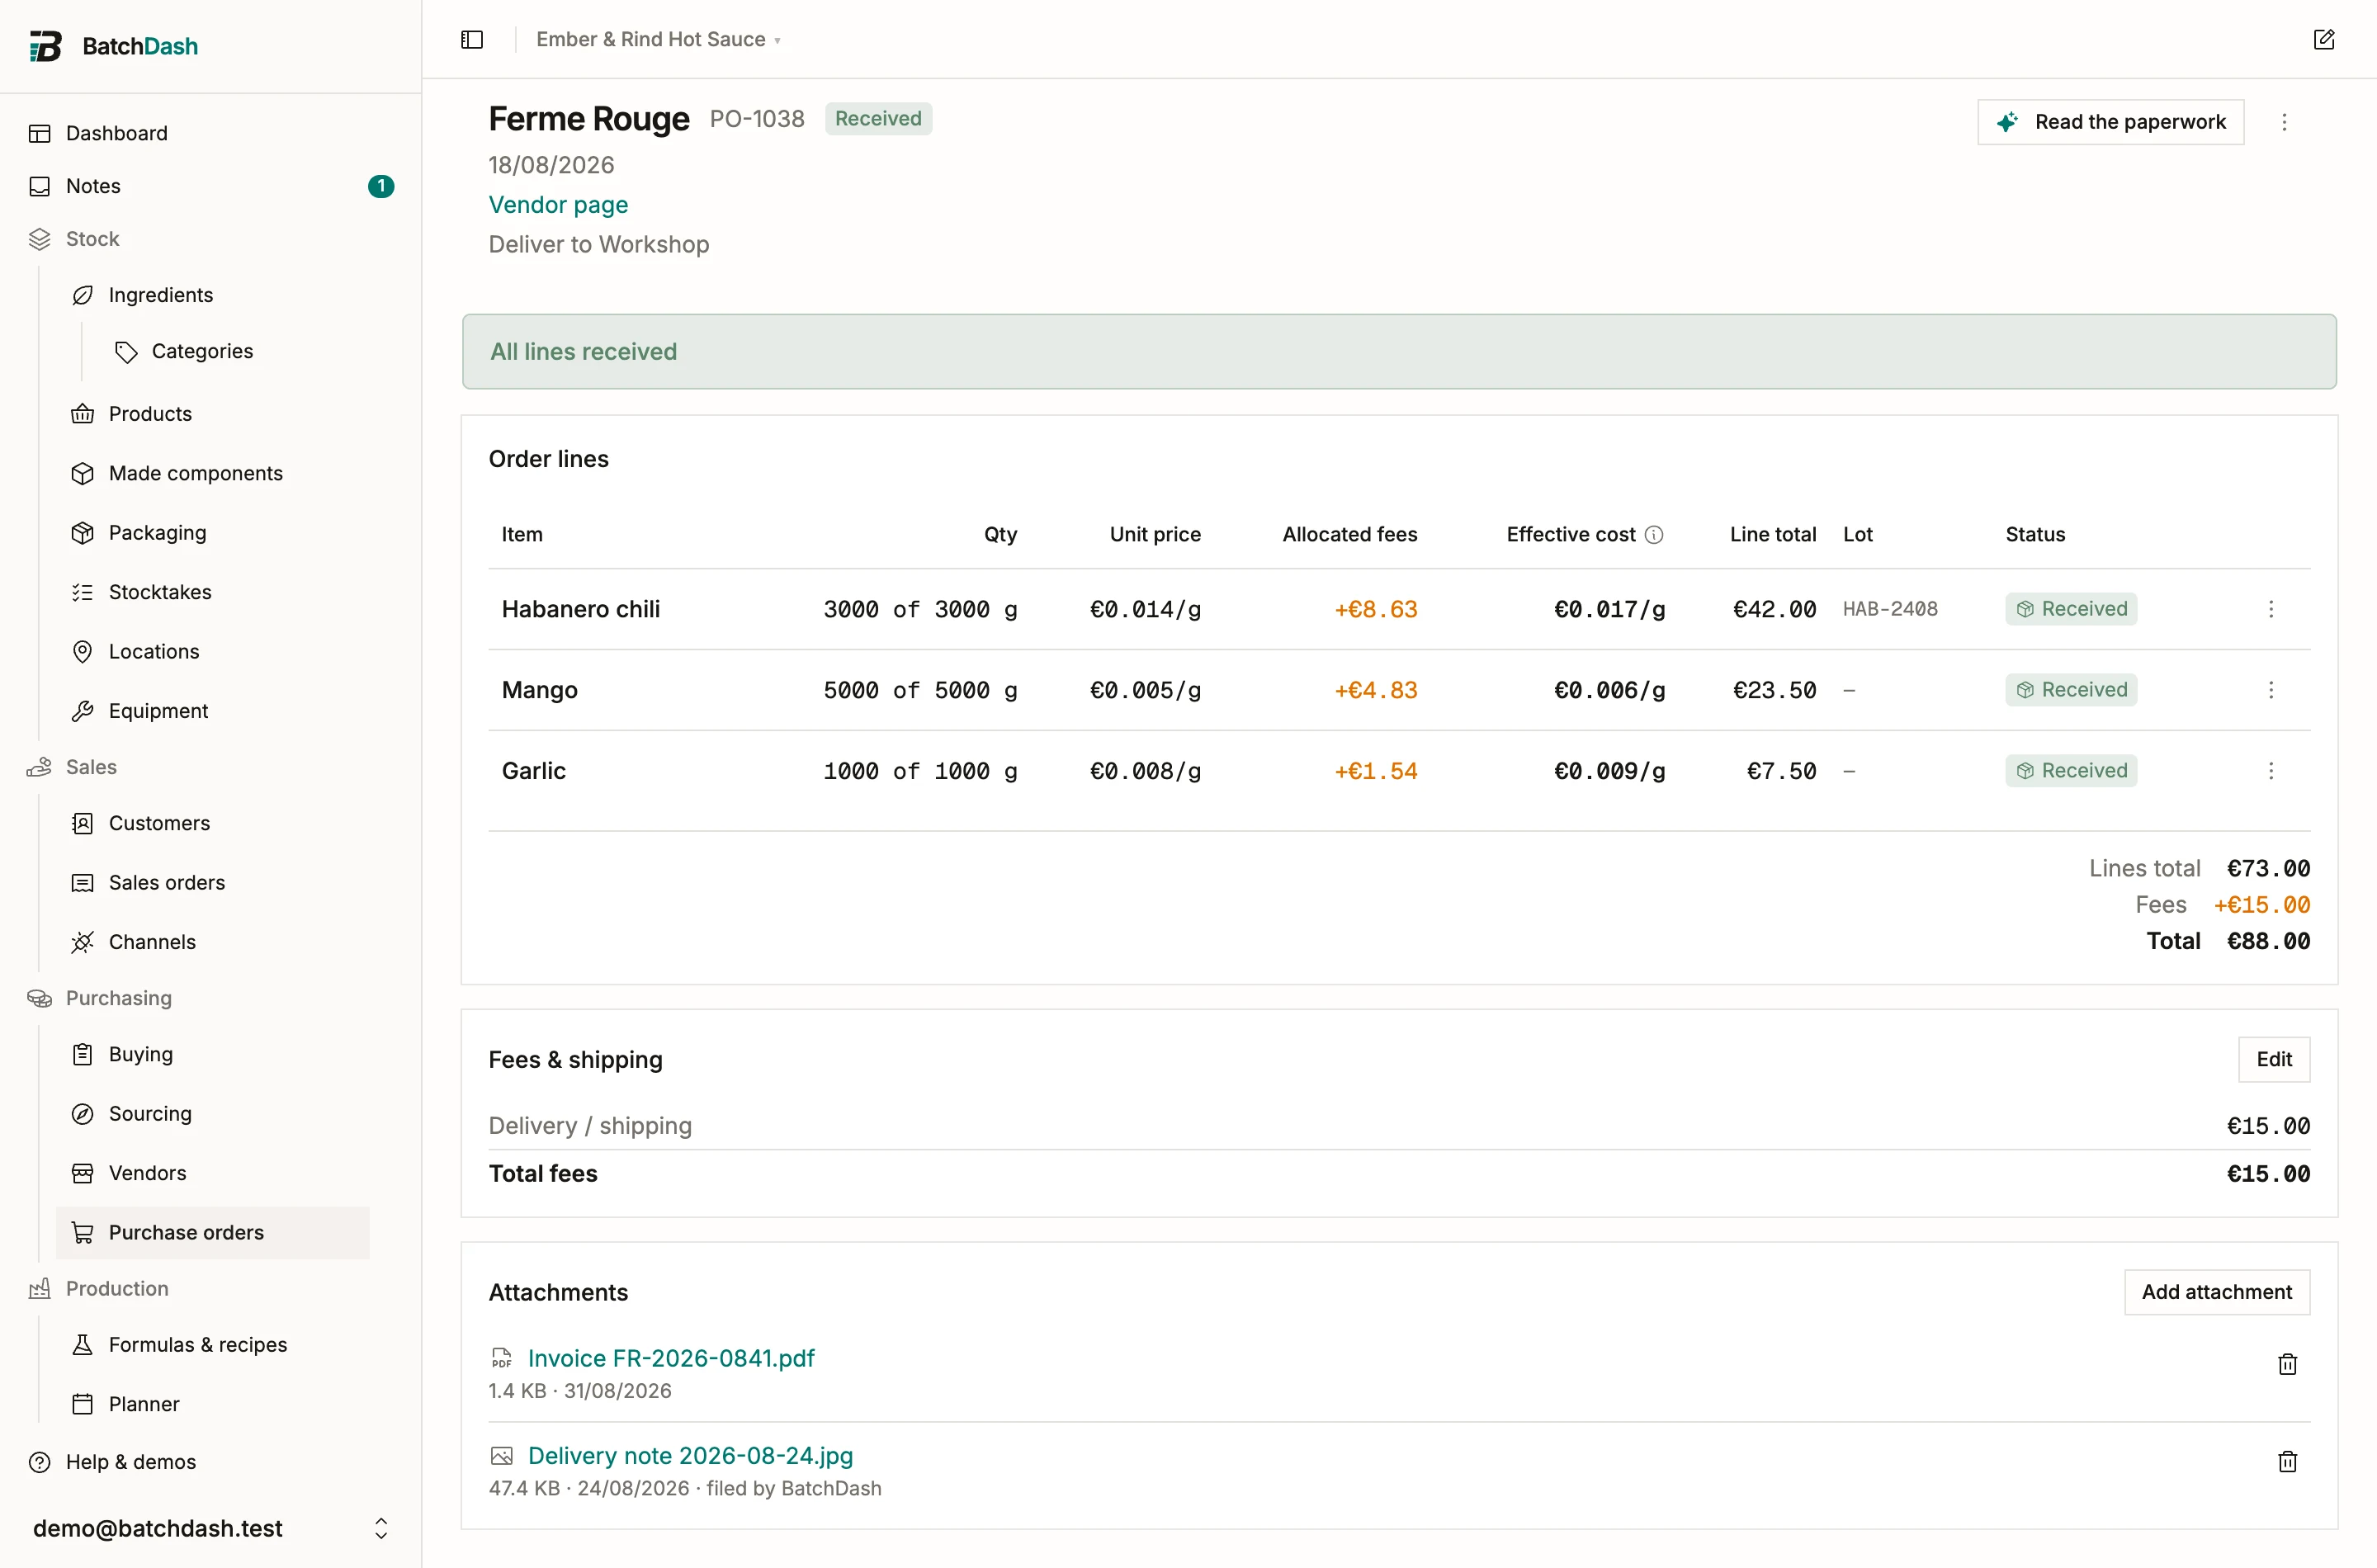Click the Sourcing compass icon
Viewport: 2377px width, 1568px height.
pos(83,1114)
